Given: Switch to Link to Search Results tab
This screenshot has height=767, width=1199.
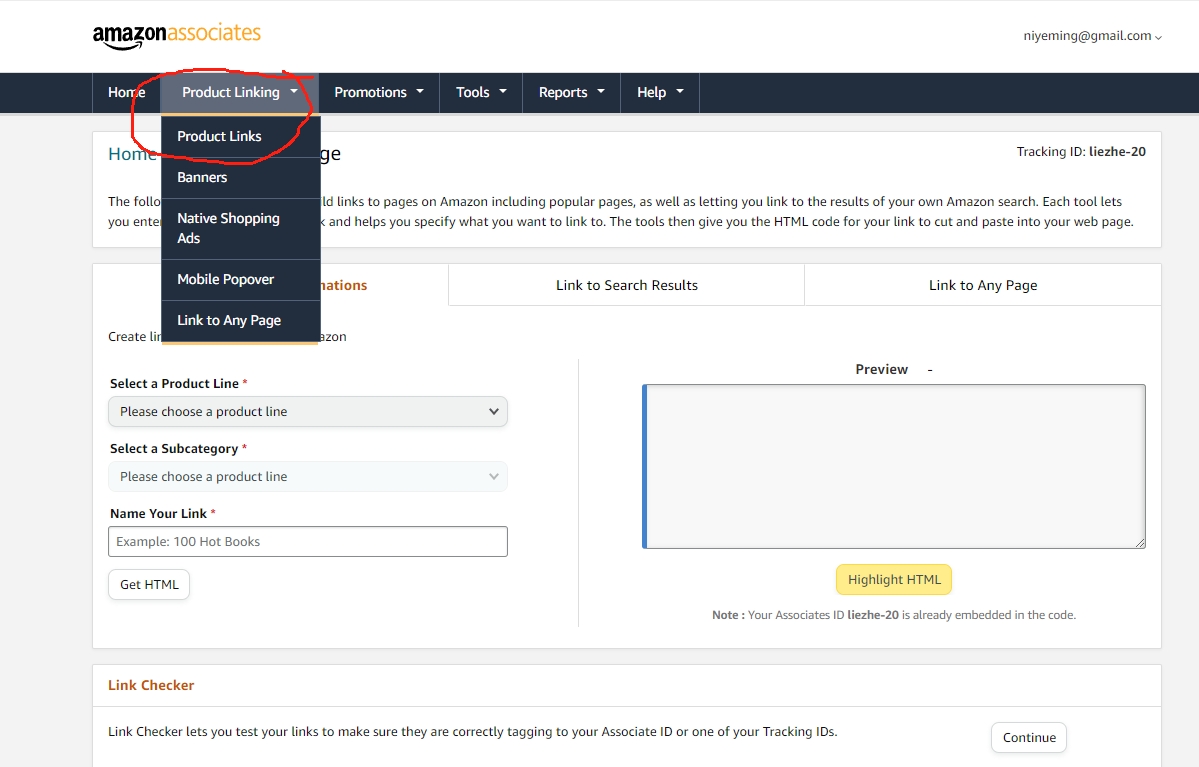Looking at the screenshot, I should pos(626,285).
